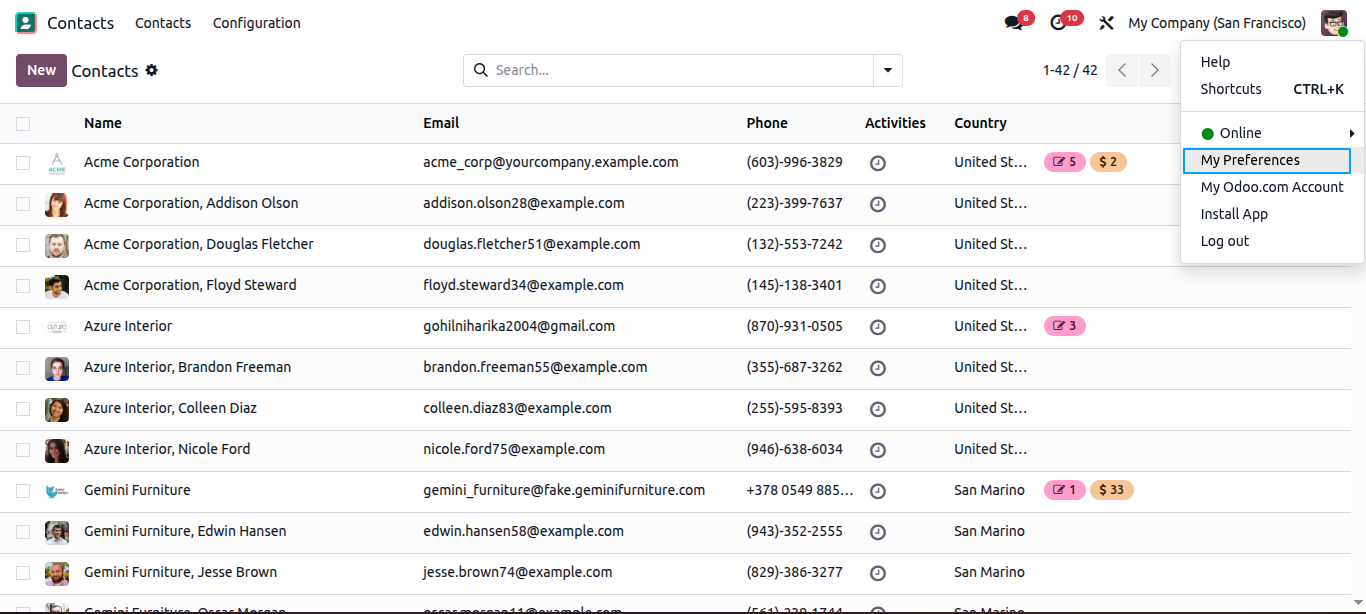Click the 1-42 / 42 pager counter
The height and width of the screenshot is (614, 1366).
[x=1070, y=70]
